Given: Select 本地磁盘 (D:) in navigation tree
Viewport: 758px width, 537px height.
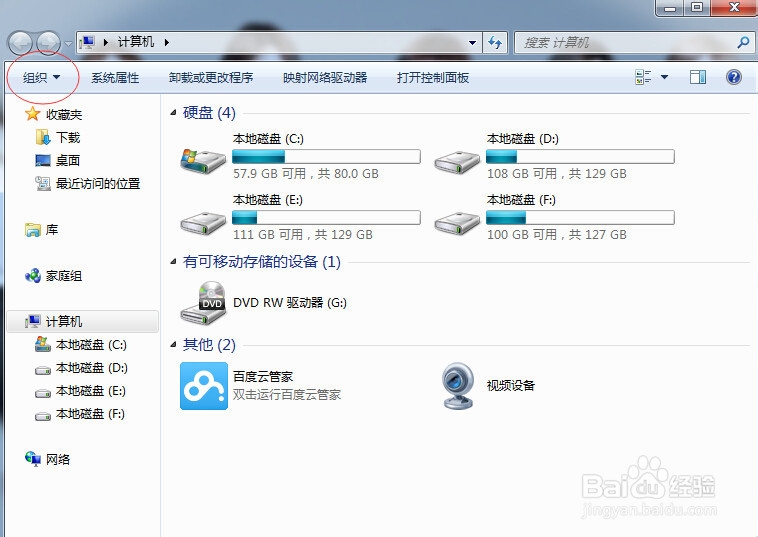Looking at the screenshot, I should pyautogui.click(x=91, y=368).
